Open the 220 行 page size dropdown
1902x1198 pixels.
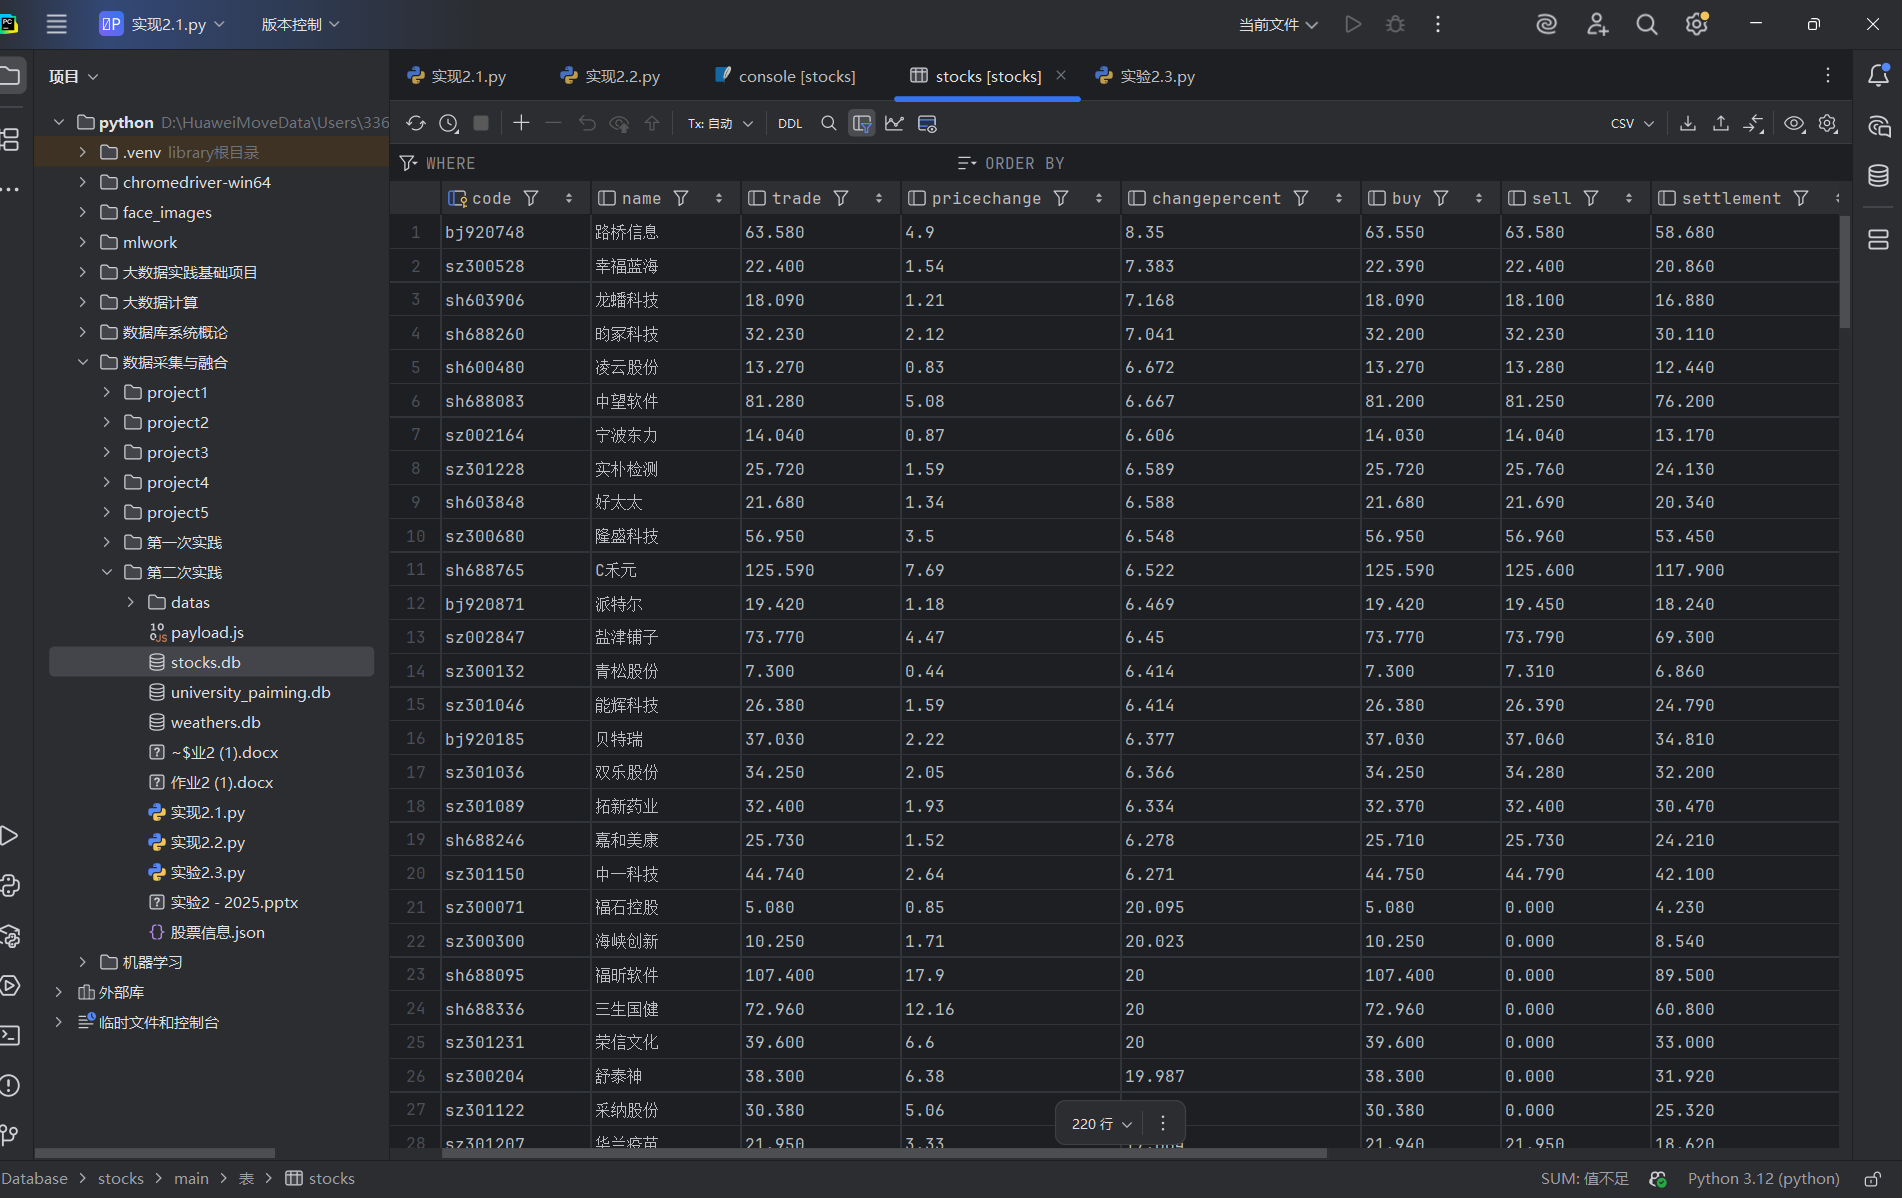coord(1102,1124)
